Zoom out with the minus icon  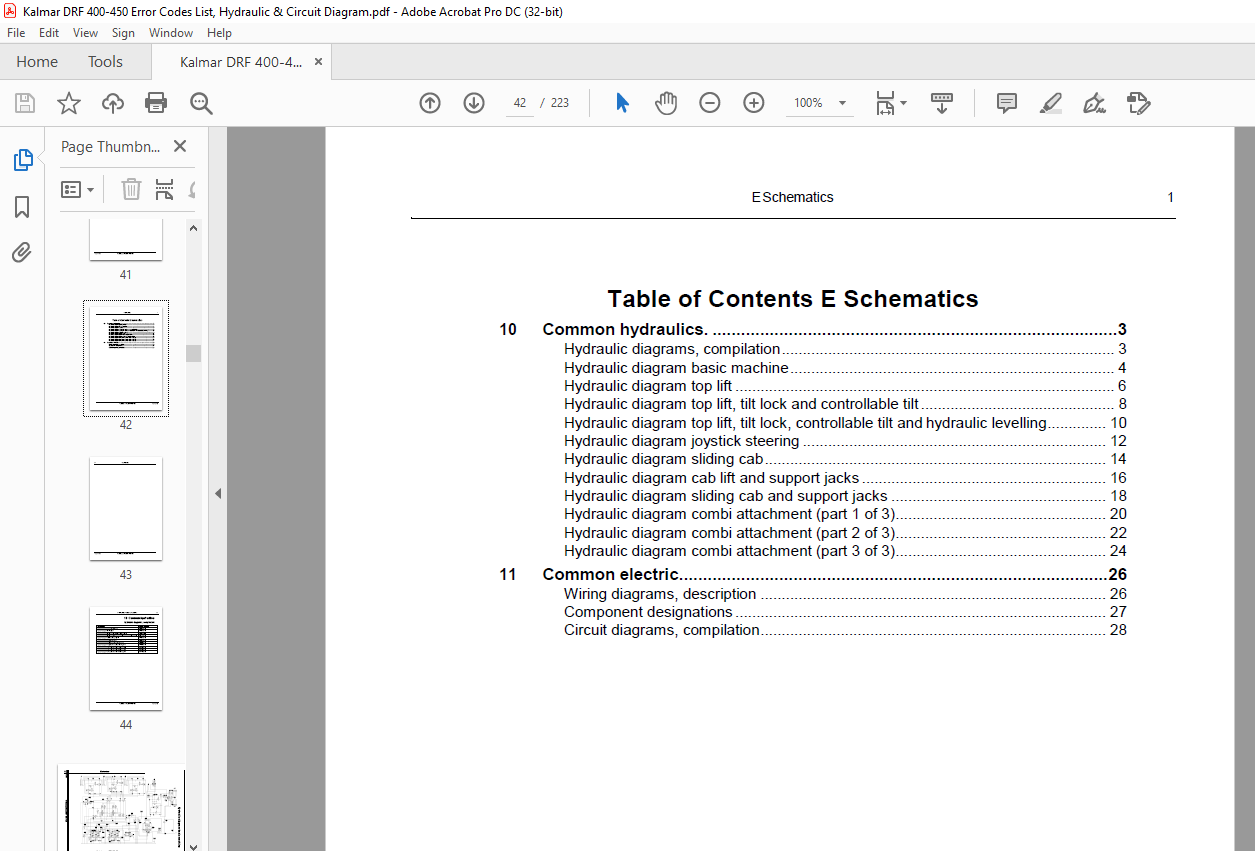(x=710, y=103)
